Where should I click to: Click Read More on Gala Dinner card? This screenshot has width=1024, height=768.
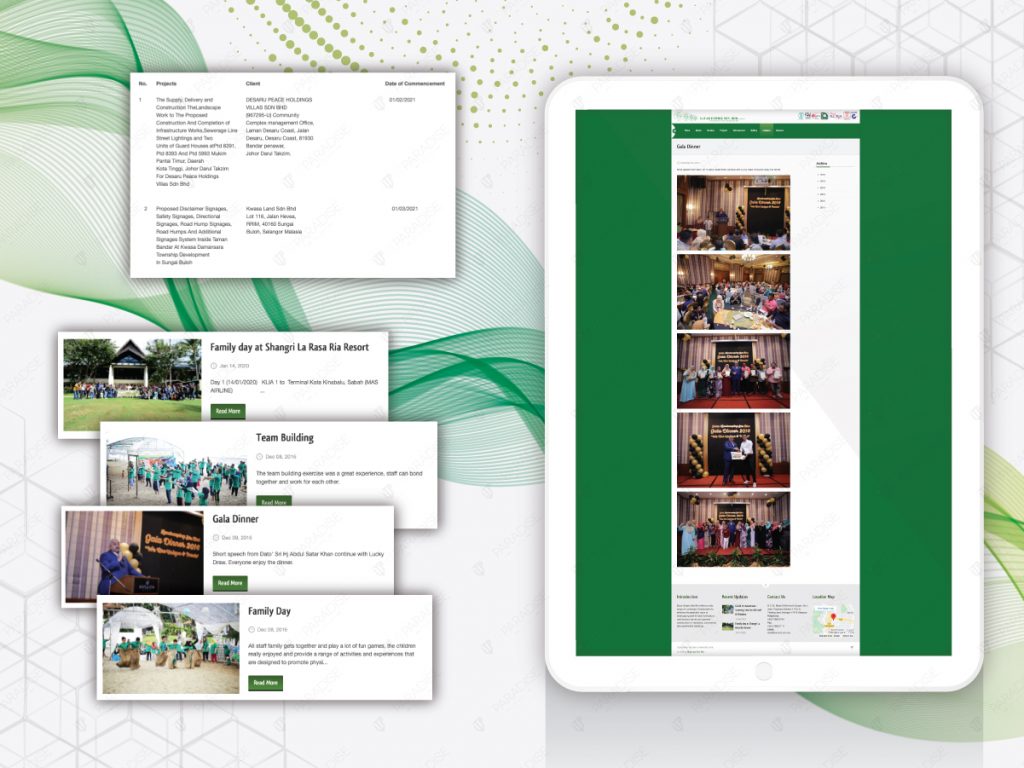(x=230, y=583)
